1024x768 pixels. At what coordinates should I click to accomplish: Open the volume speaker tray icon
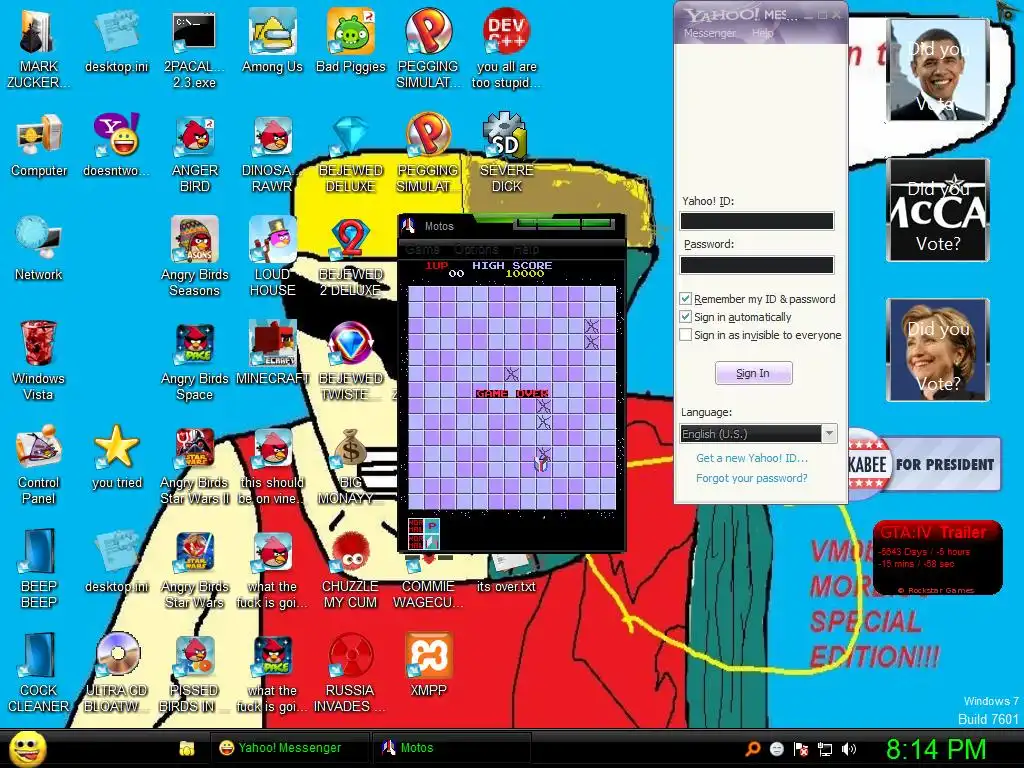[848, 749]
